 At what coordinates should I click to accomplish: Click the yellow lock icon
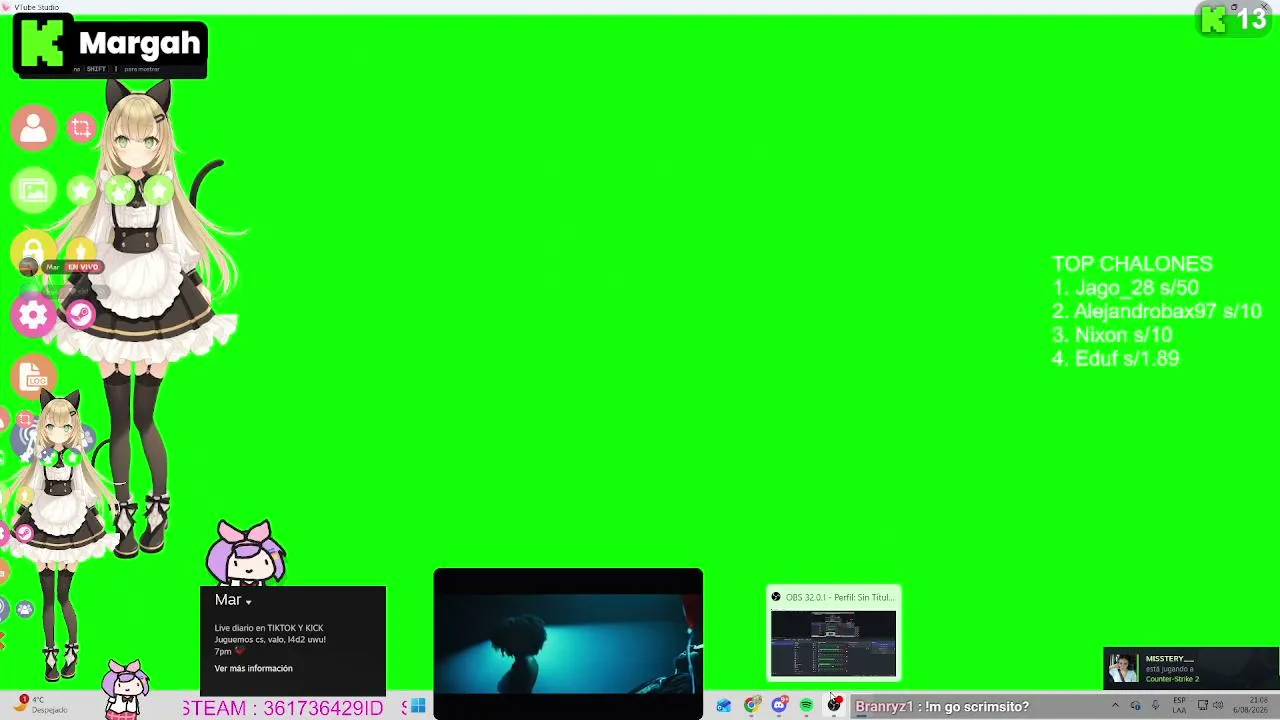pos(33,251)
